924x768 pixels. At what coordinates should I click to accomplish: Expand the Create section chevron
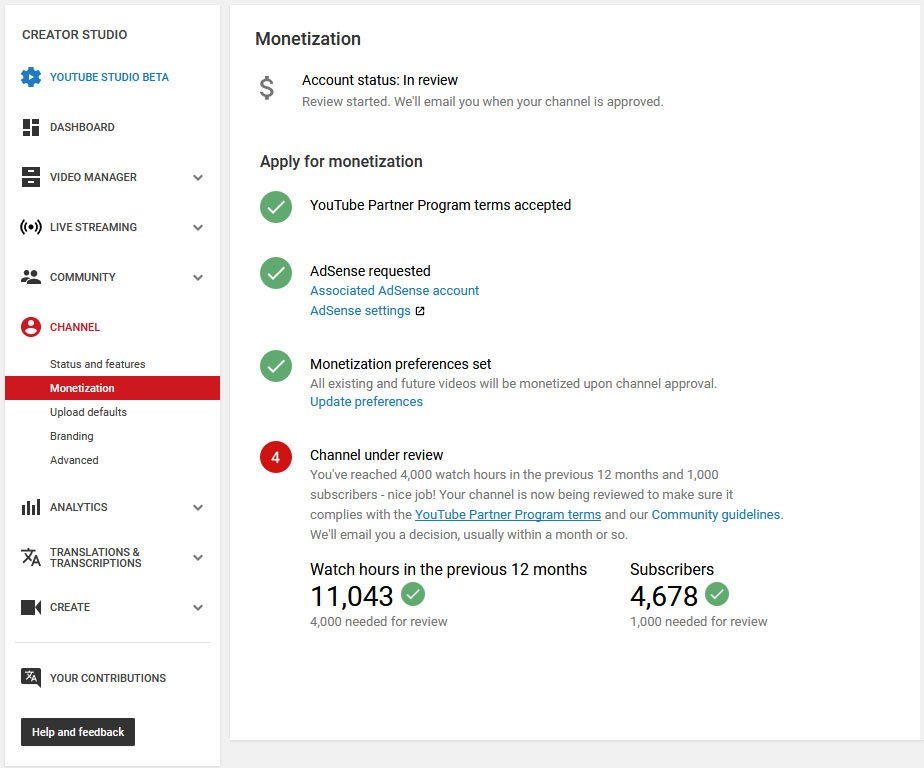[198, 608]
